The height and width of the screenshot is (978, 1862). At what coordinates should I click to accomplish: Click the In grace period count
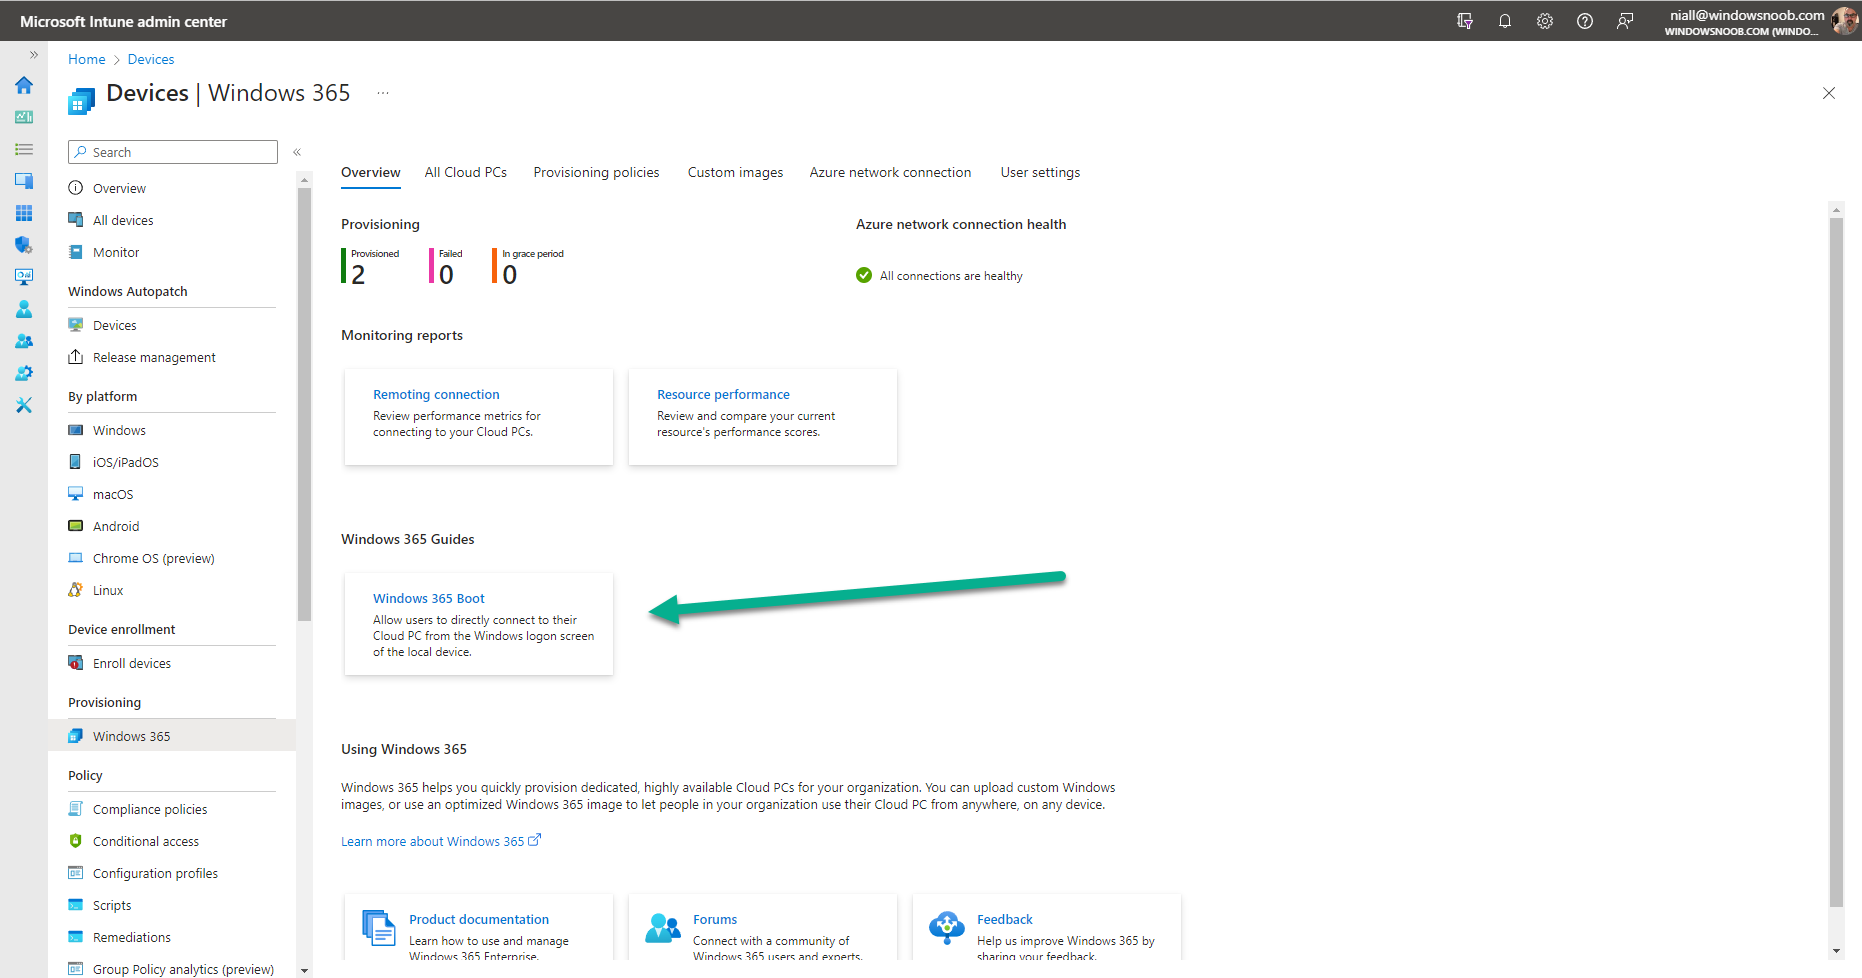[x=510, y=275]
